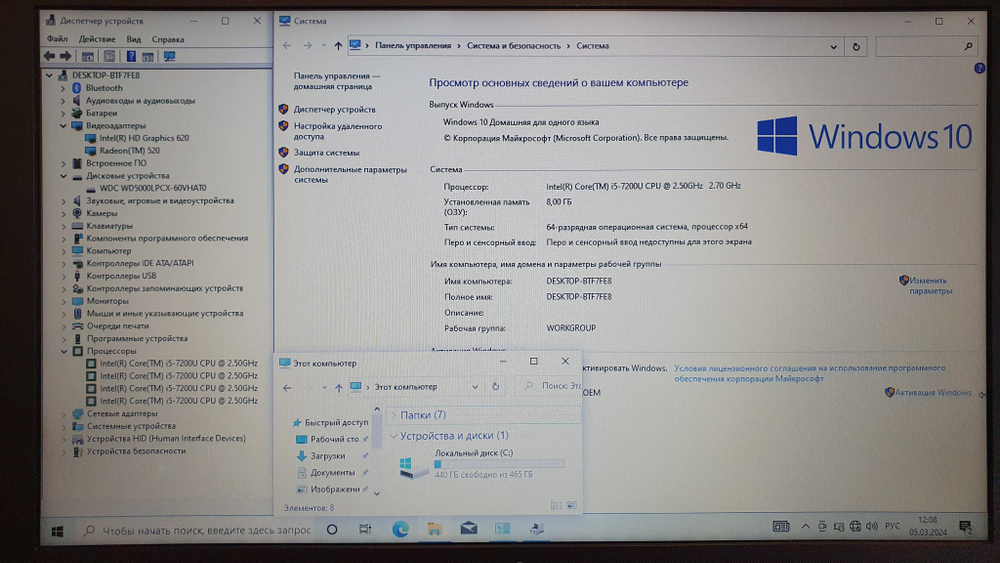Select Сетевые адаптеры category

pyautogui.click(x=122, y=413)
